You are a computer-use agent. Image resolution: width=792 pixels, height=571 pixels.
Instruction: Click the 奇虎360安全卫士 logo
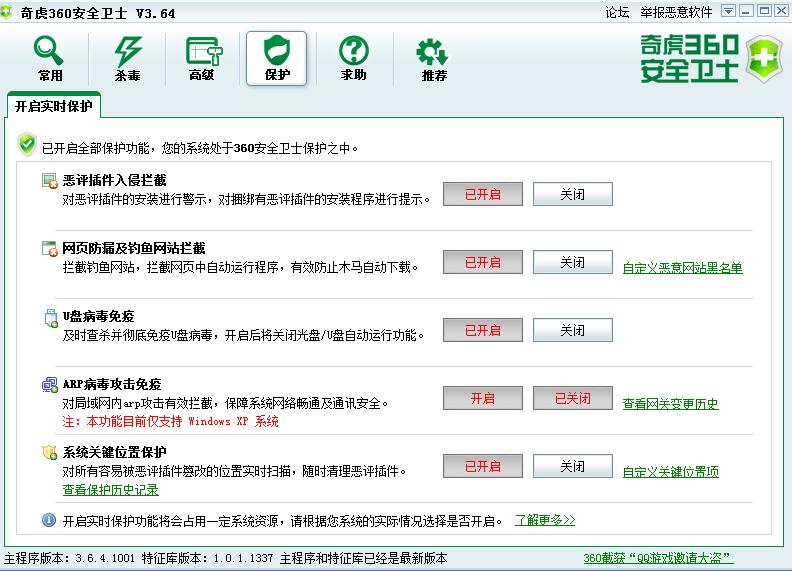(x=711, y=59)
